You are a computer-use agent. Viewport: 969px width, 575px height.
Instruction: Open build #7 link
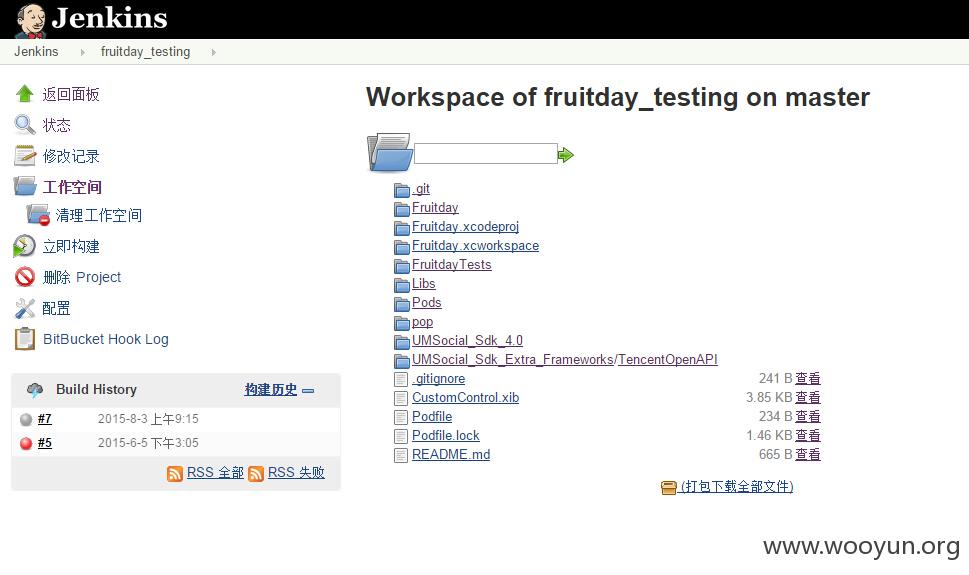click(44, 419)
